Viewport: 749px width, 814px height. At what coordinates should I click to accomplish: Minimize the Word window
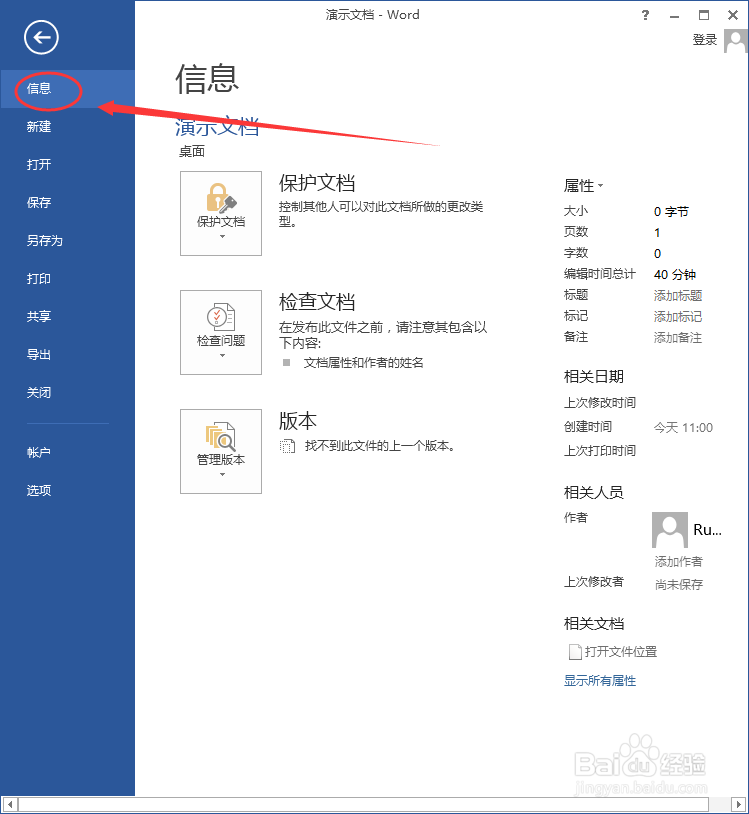[674, 16]
